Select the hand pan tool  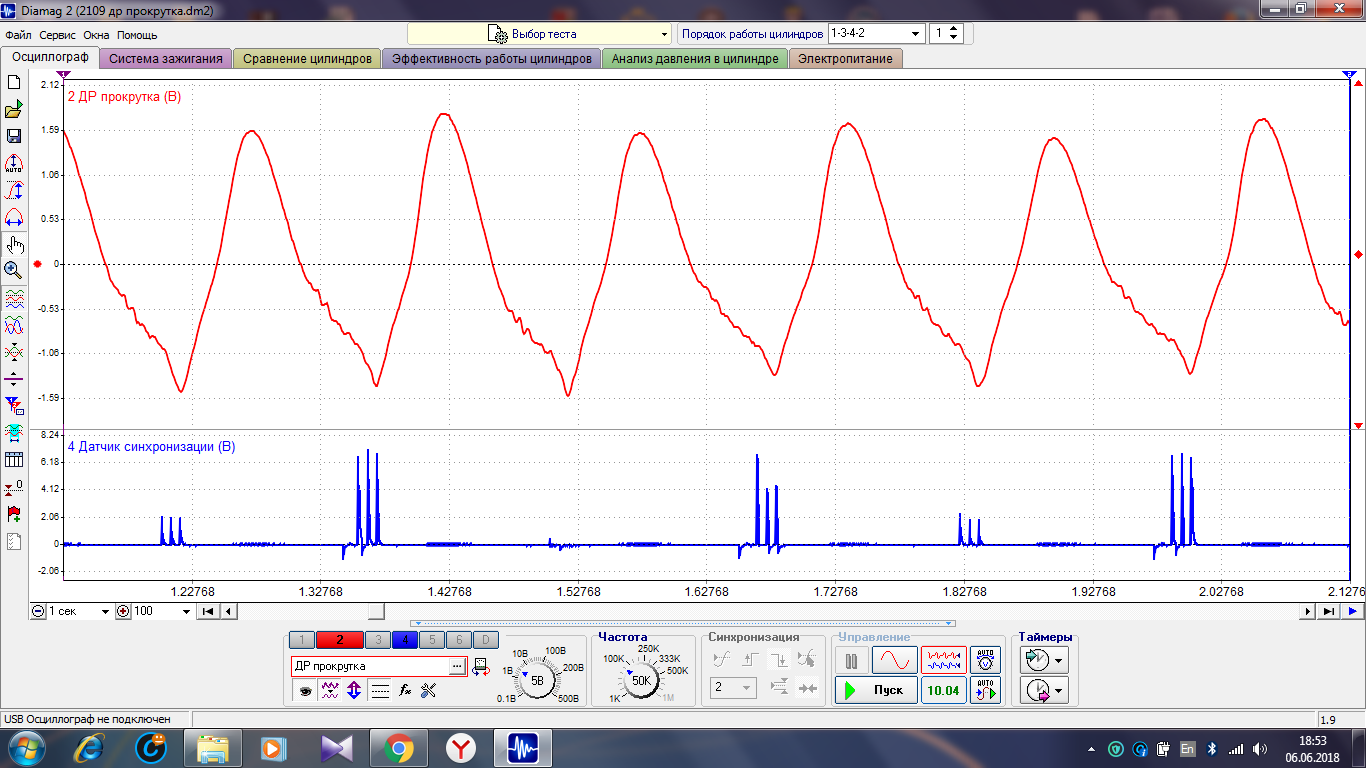[x=14, y=244]
